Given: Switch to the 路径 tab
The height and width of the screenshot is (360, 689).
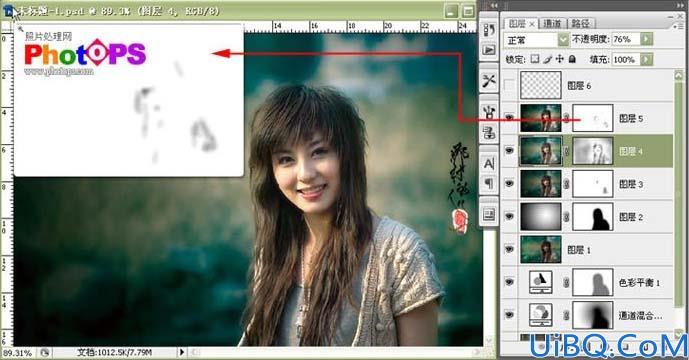Looking at the screenshot, I should click(580, 23).
